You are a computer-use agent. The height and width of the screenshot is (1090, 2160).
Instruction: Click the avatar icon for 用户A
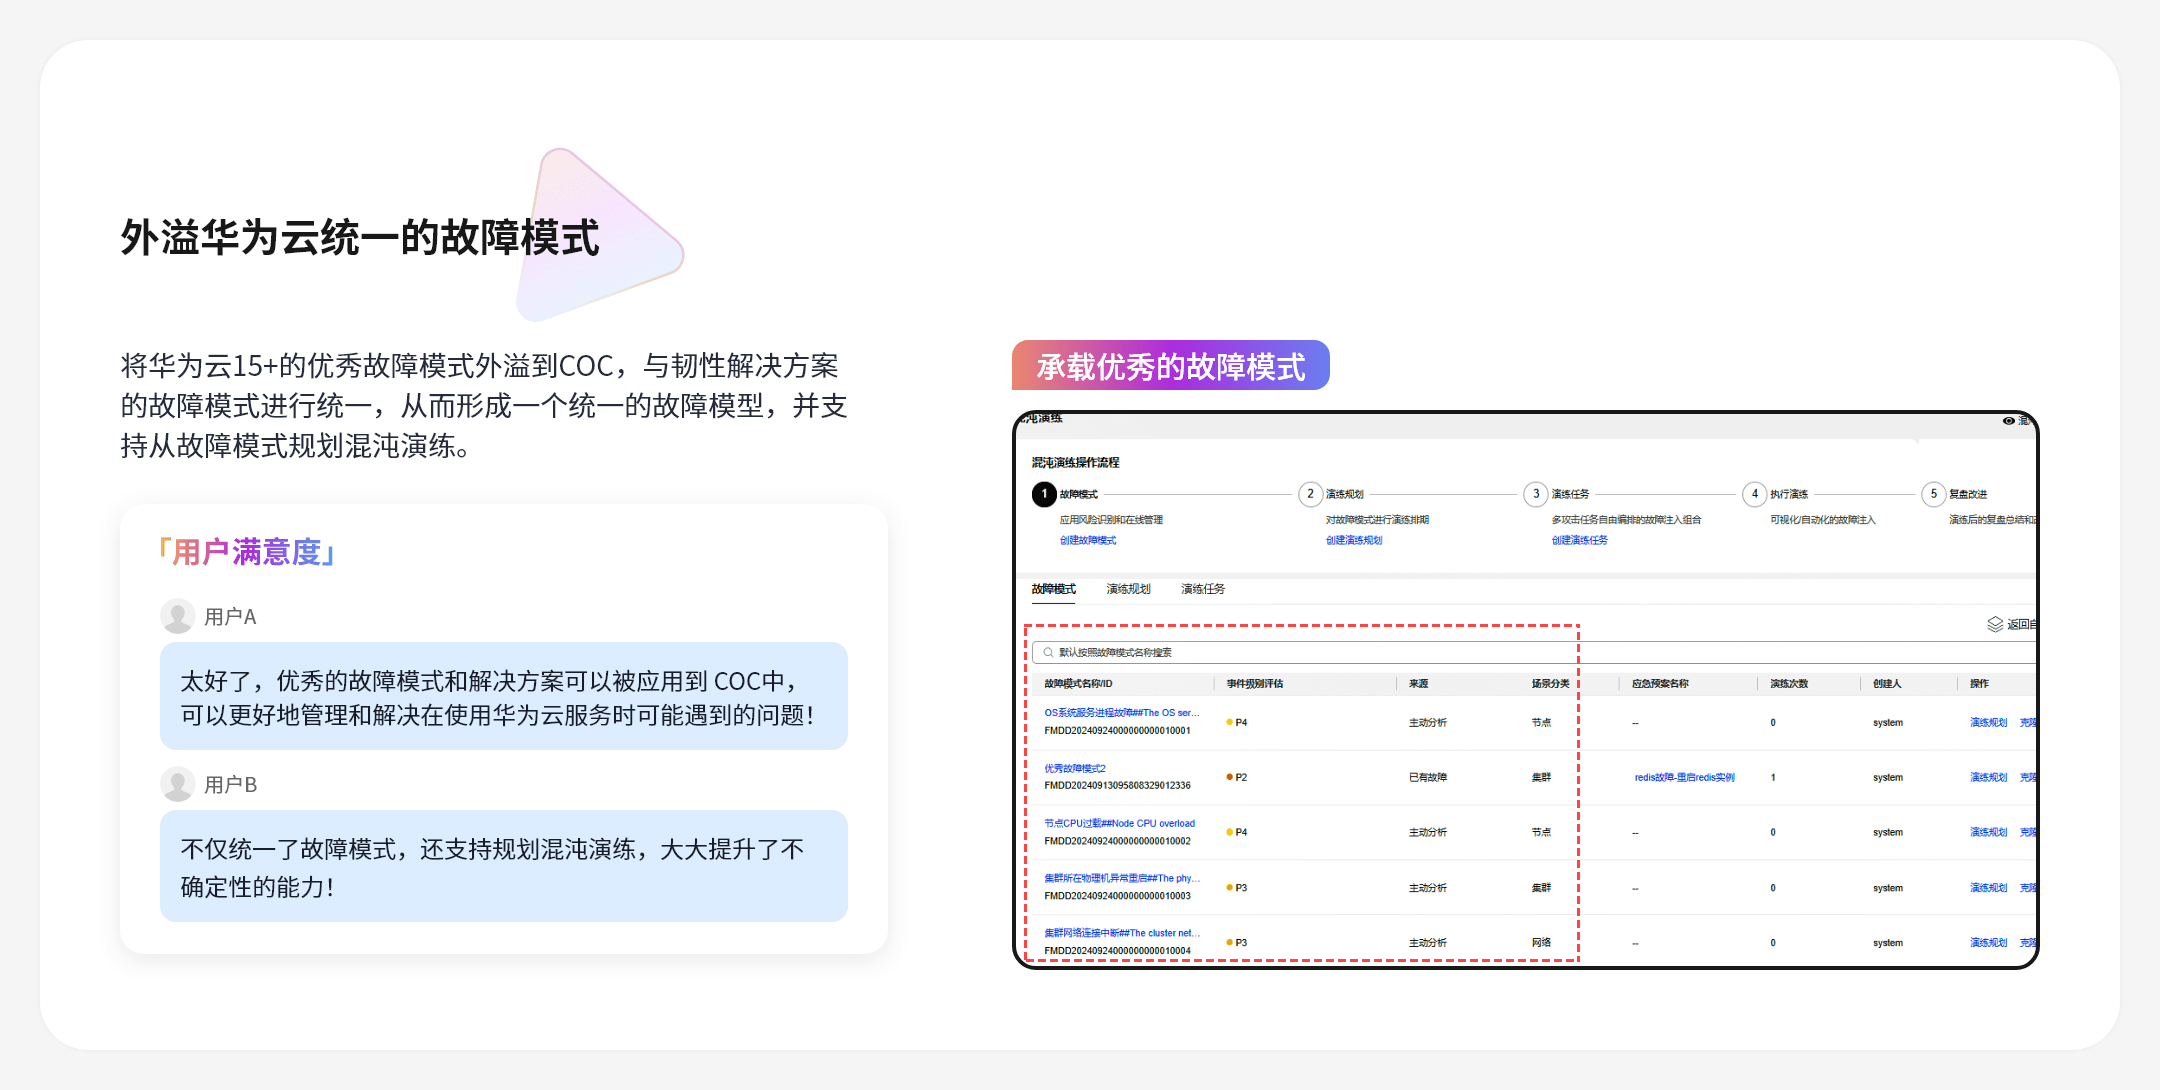[x=178, y=616]
